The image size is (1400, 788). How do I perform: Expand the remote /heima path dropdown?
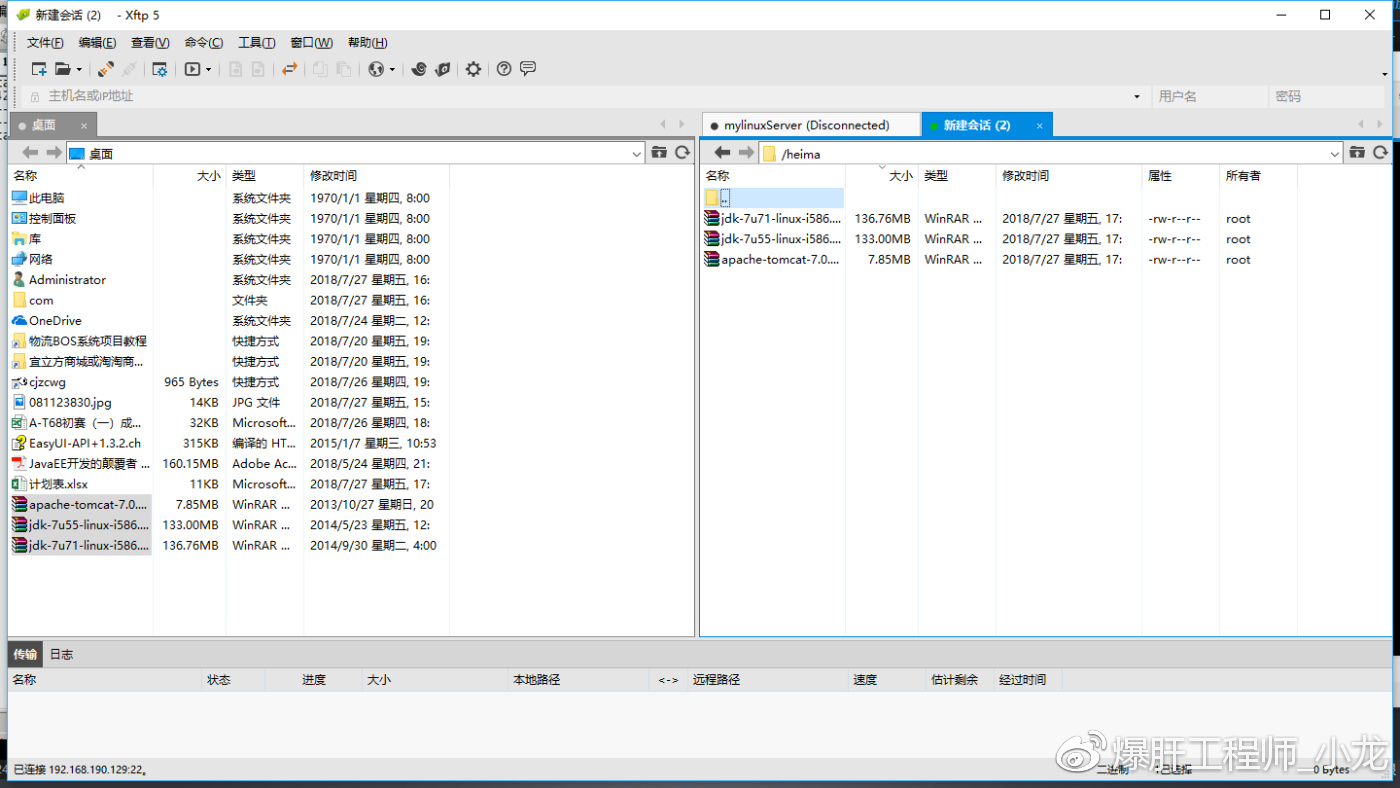(1335, 154)
